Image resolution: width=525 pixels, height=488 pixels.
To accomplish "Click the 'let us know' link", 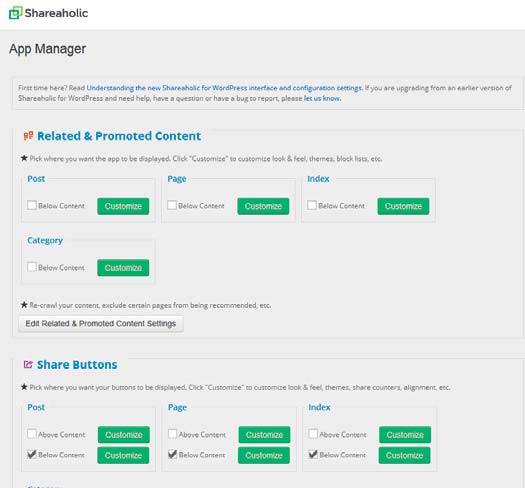I will click(x=322, y=98).
